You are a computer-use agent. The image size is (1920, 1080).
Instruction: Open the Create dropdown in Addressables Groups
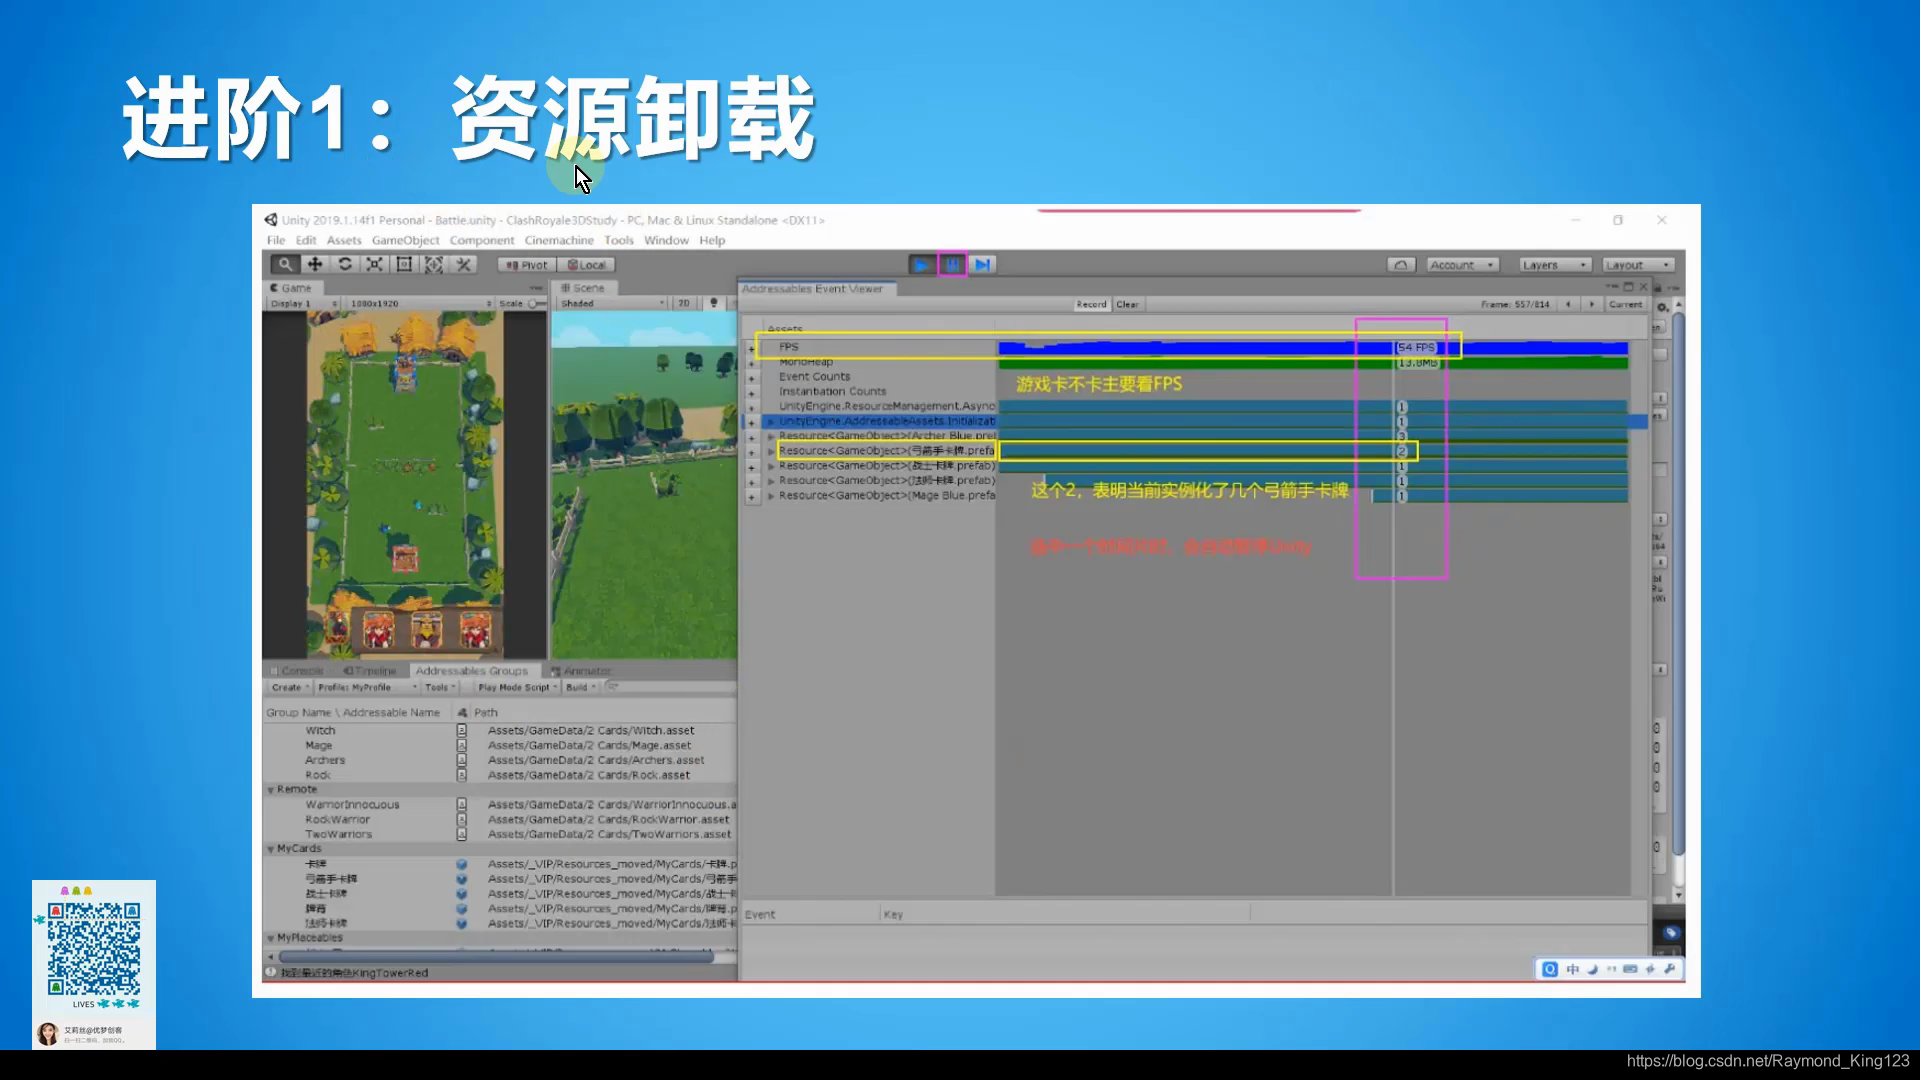pyautogui.click(x=290, y=687)
